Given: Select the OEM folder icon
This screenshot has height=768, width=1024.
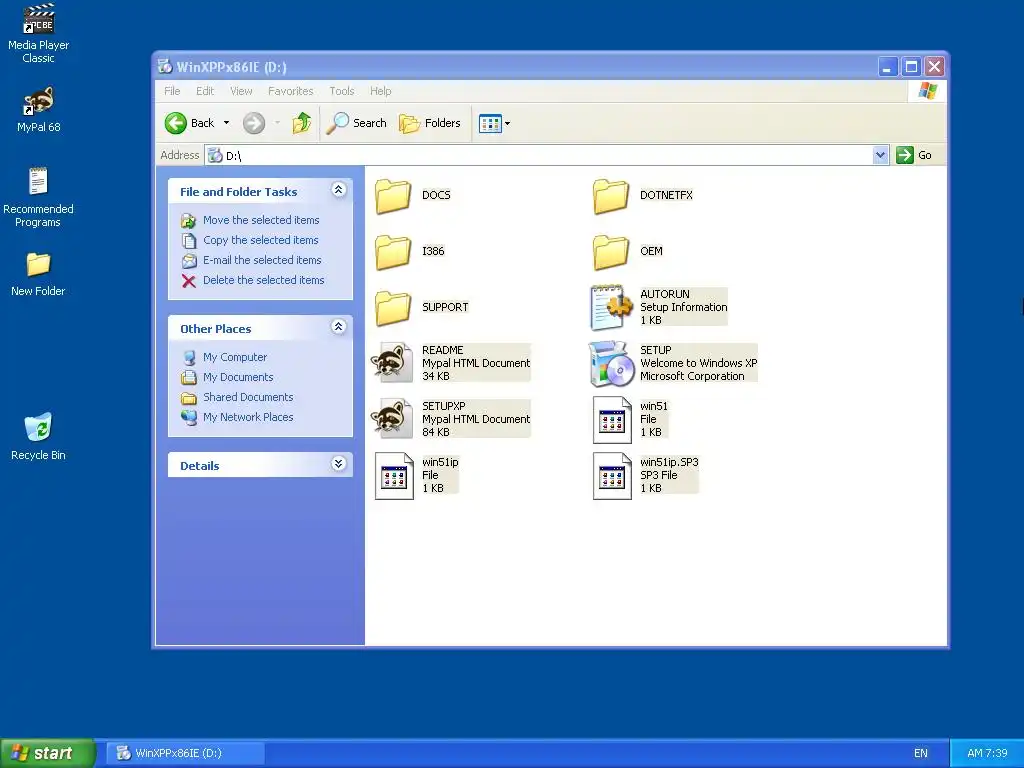Looking at the screenshot, I should (x=611, y=252).
